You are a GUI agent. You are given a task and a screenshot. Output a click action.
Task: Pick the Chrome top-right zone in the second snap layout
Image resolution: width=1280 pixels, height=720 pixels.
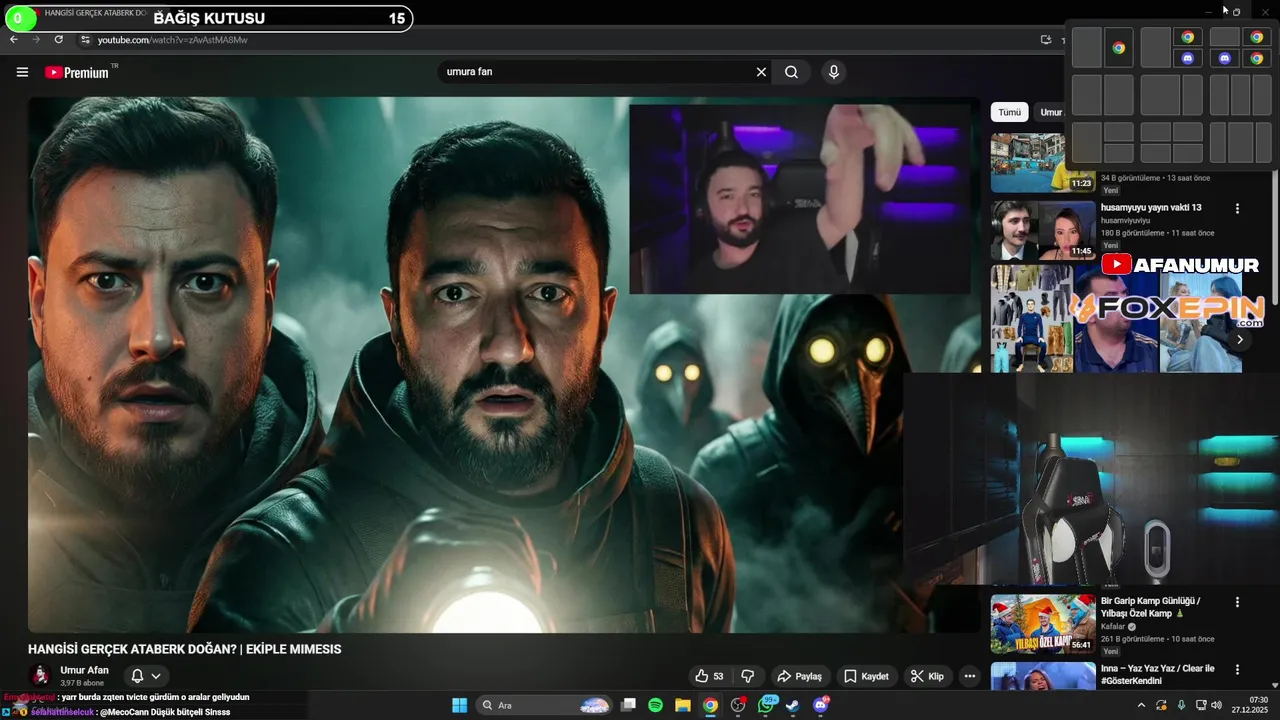1187,37
